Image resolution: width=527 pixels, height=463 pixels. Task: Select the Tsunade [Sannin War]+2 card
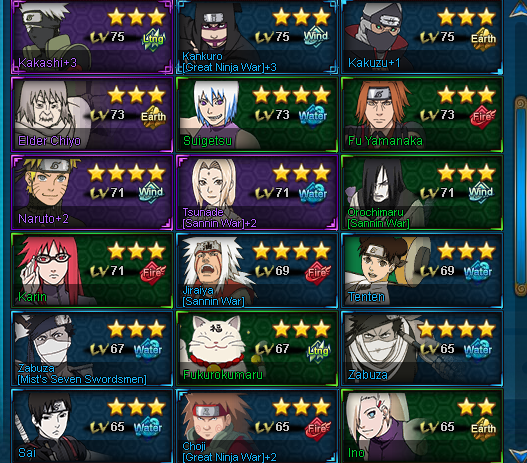point(257,192)
